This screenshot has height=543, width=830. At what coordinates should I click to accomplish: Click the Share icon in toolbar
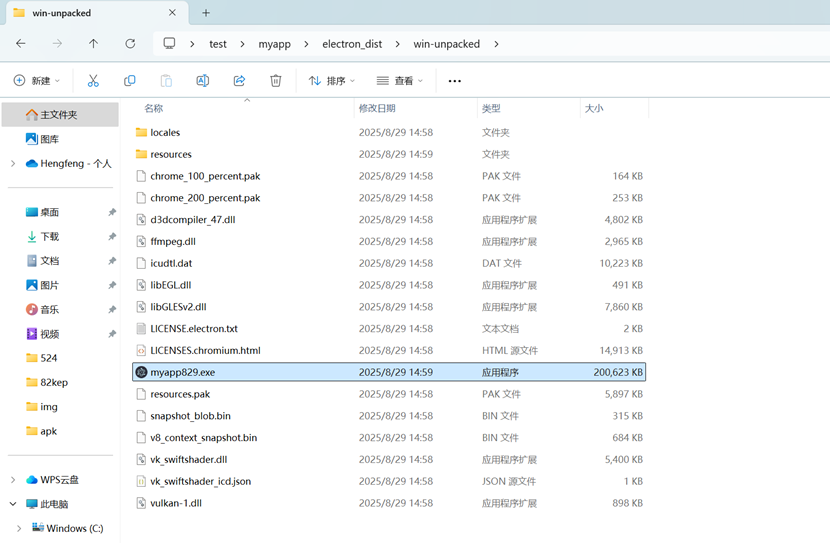pyautogui.click(x=239, y=80)
